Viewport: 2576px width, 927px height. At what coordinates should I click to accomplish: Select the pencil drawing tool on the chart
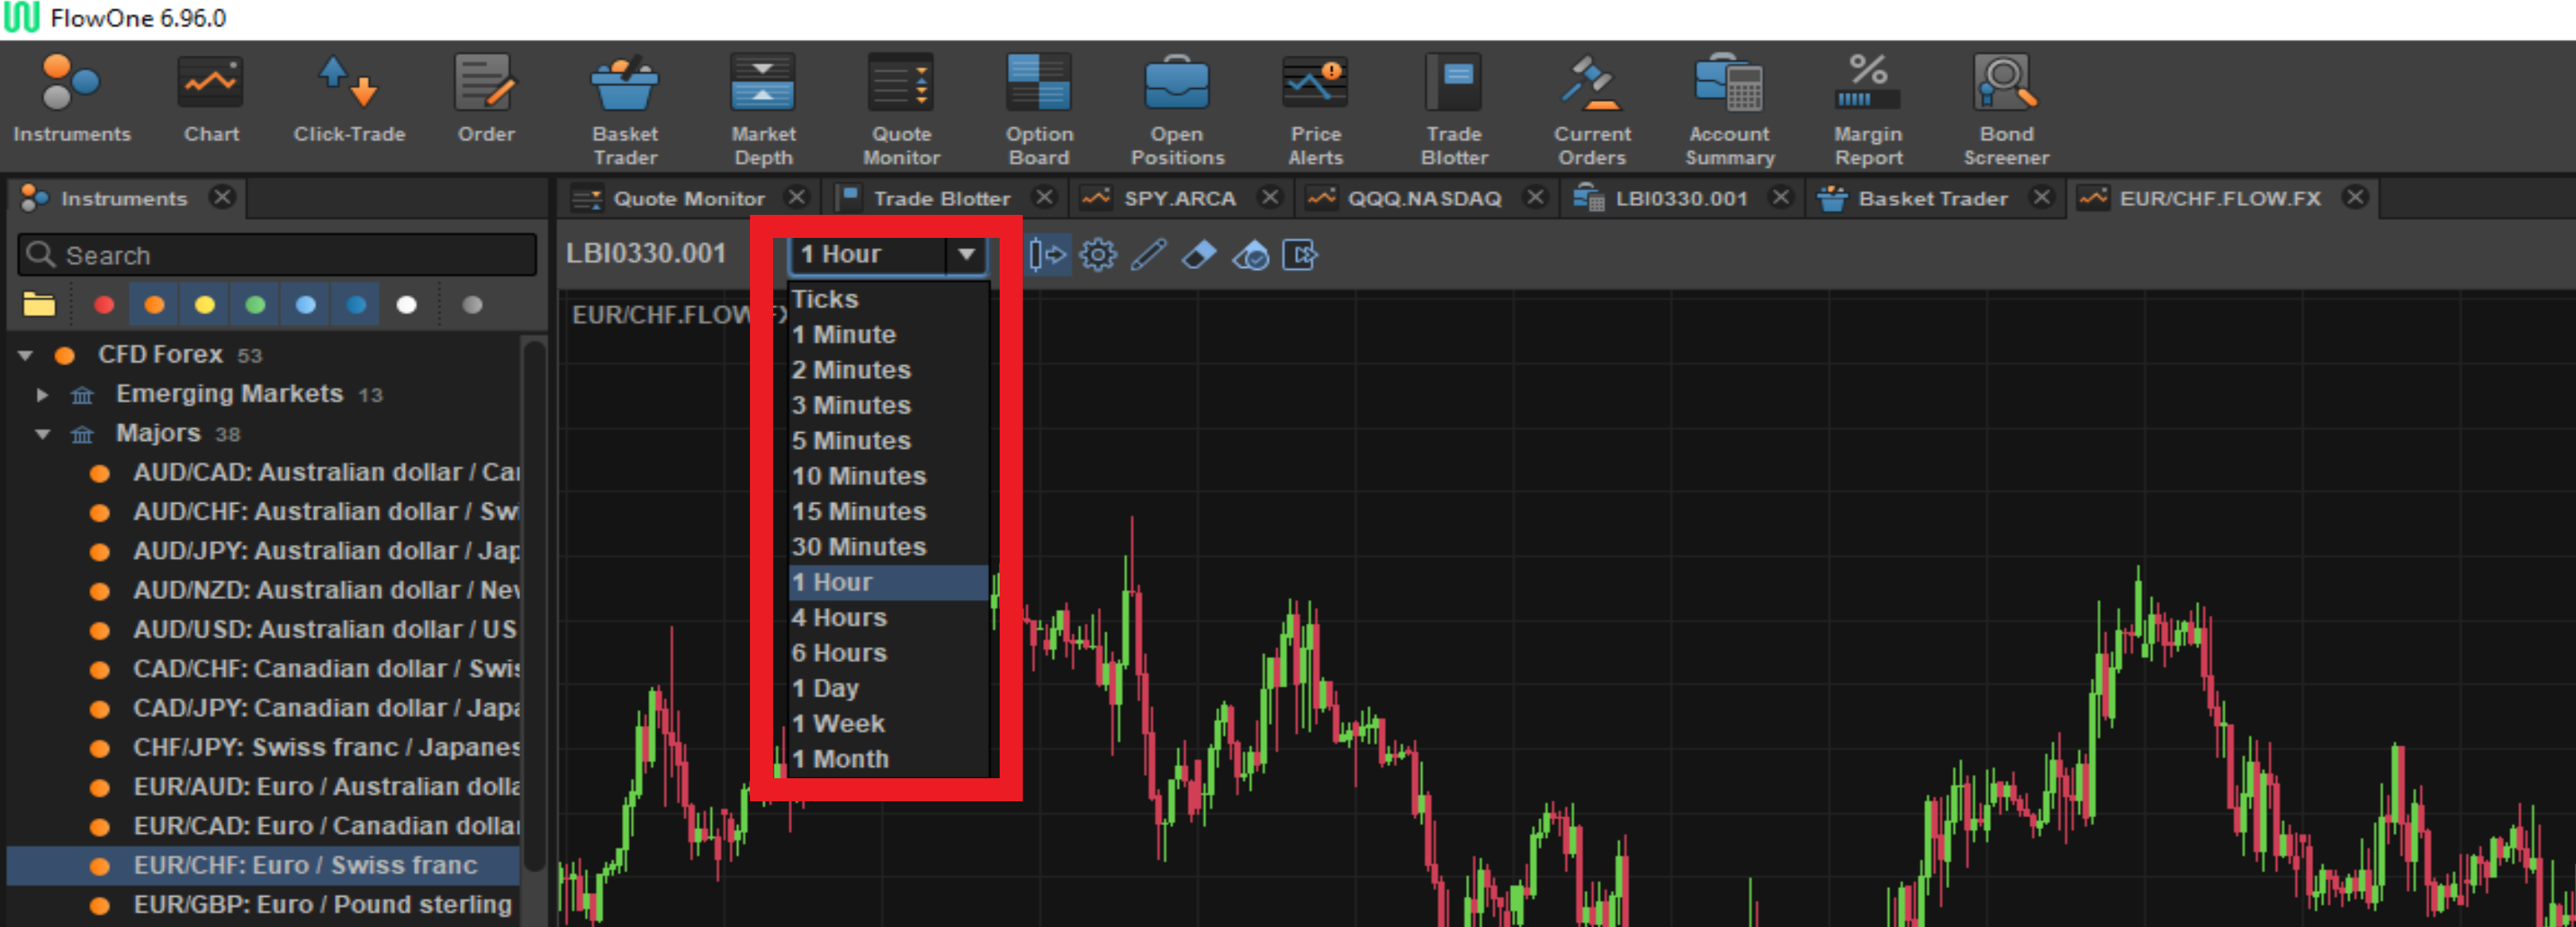pyautogui.click(x=1146, y=254)
